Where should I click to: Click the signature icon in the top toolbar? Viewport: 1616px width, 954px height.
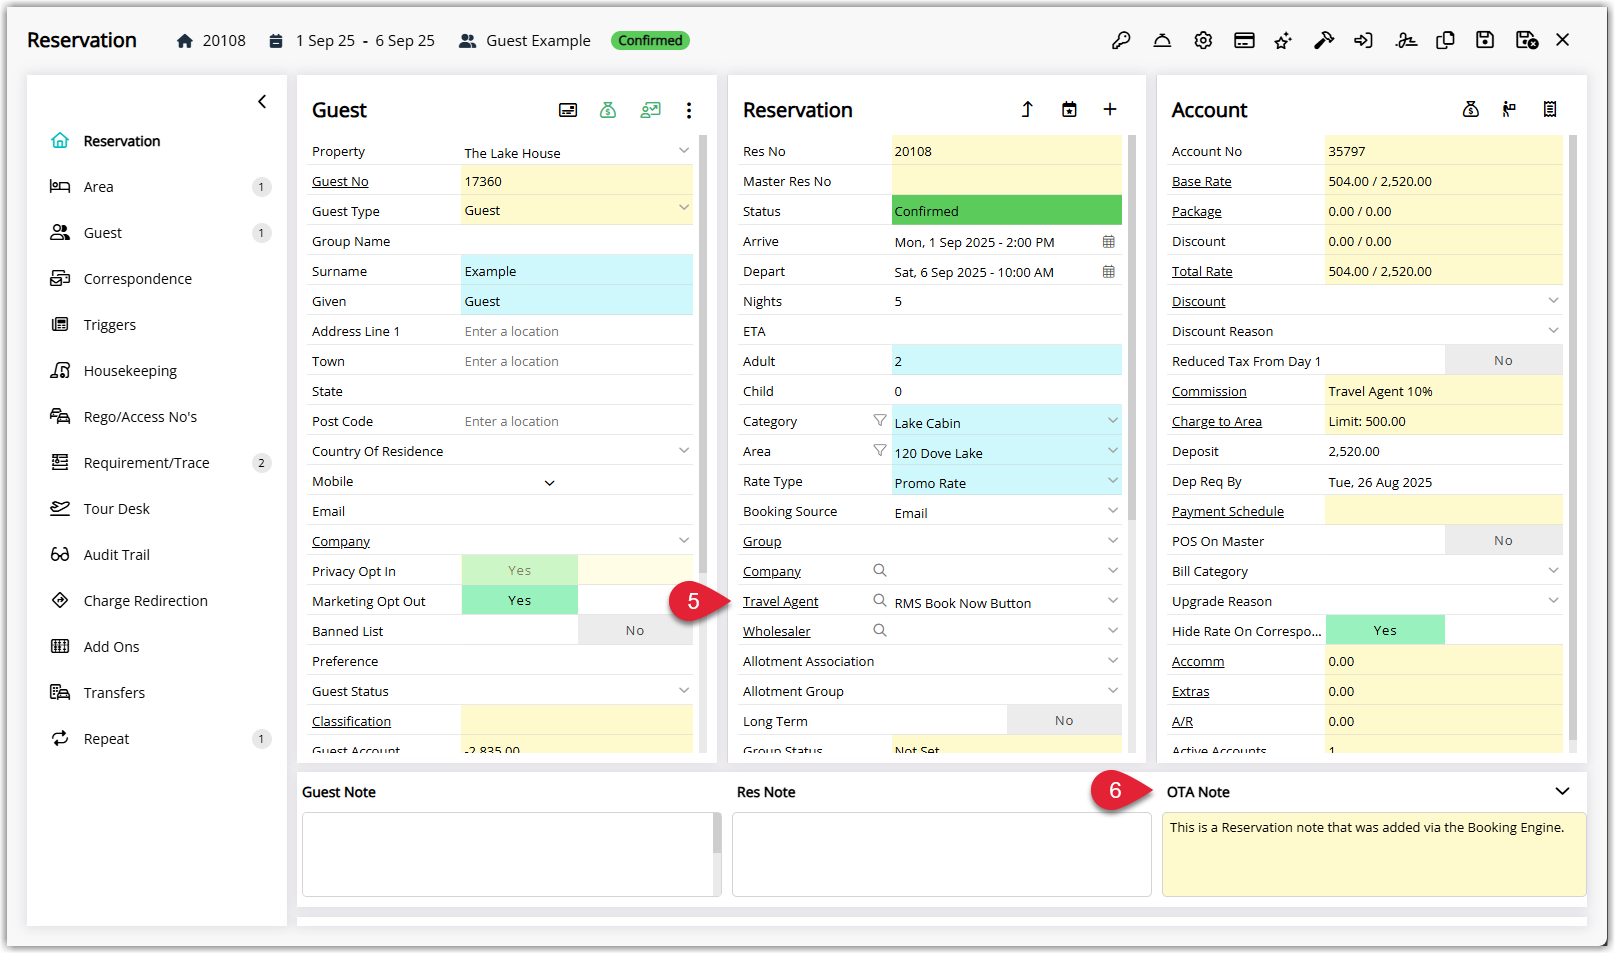[x=1406, y=41]
